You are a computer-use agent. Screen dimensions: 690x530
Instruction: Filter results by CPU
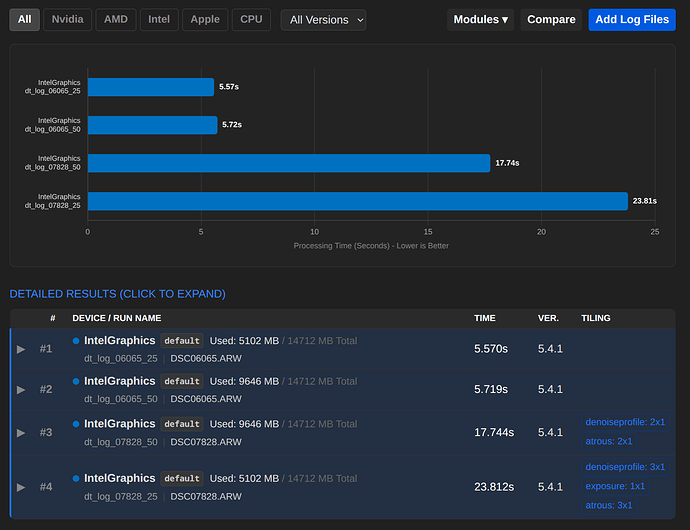(251, 20)
